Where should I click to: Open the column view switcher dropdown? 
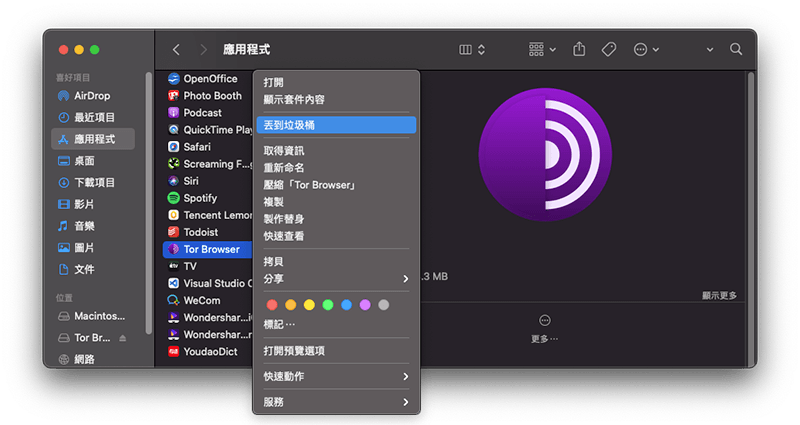[471, 49]
